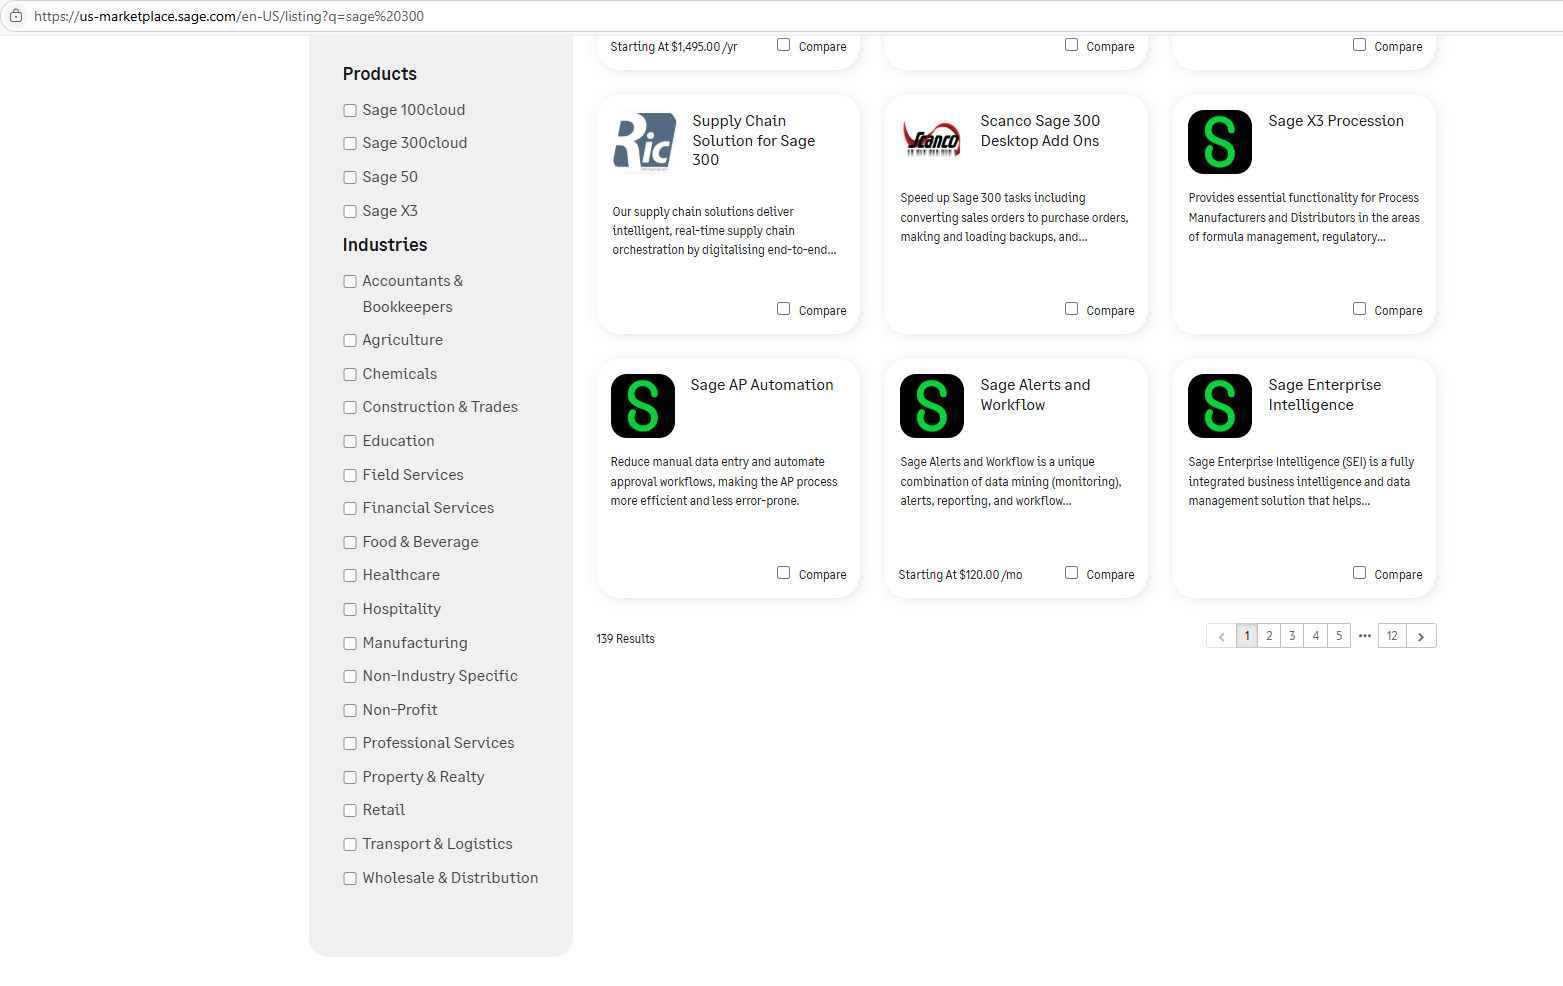Open Sage Enterprise Intelligence title
This screenshot has width=1563, height=986.
tap(1325, 395)
